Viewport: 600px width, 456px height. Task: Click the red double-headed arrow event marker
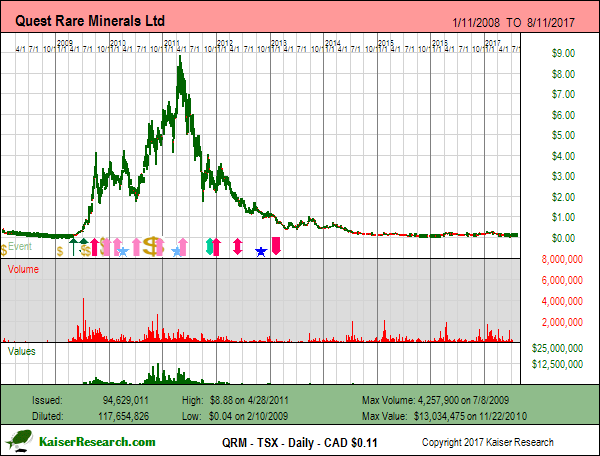238,247
